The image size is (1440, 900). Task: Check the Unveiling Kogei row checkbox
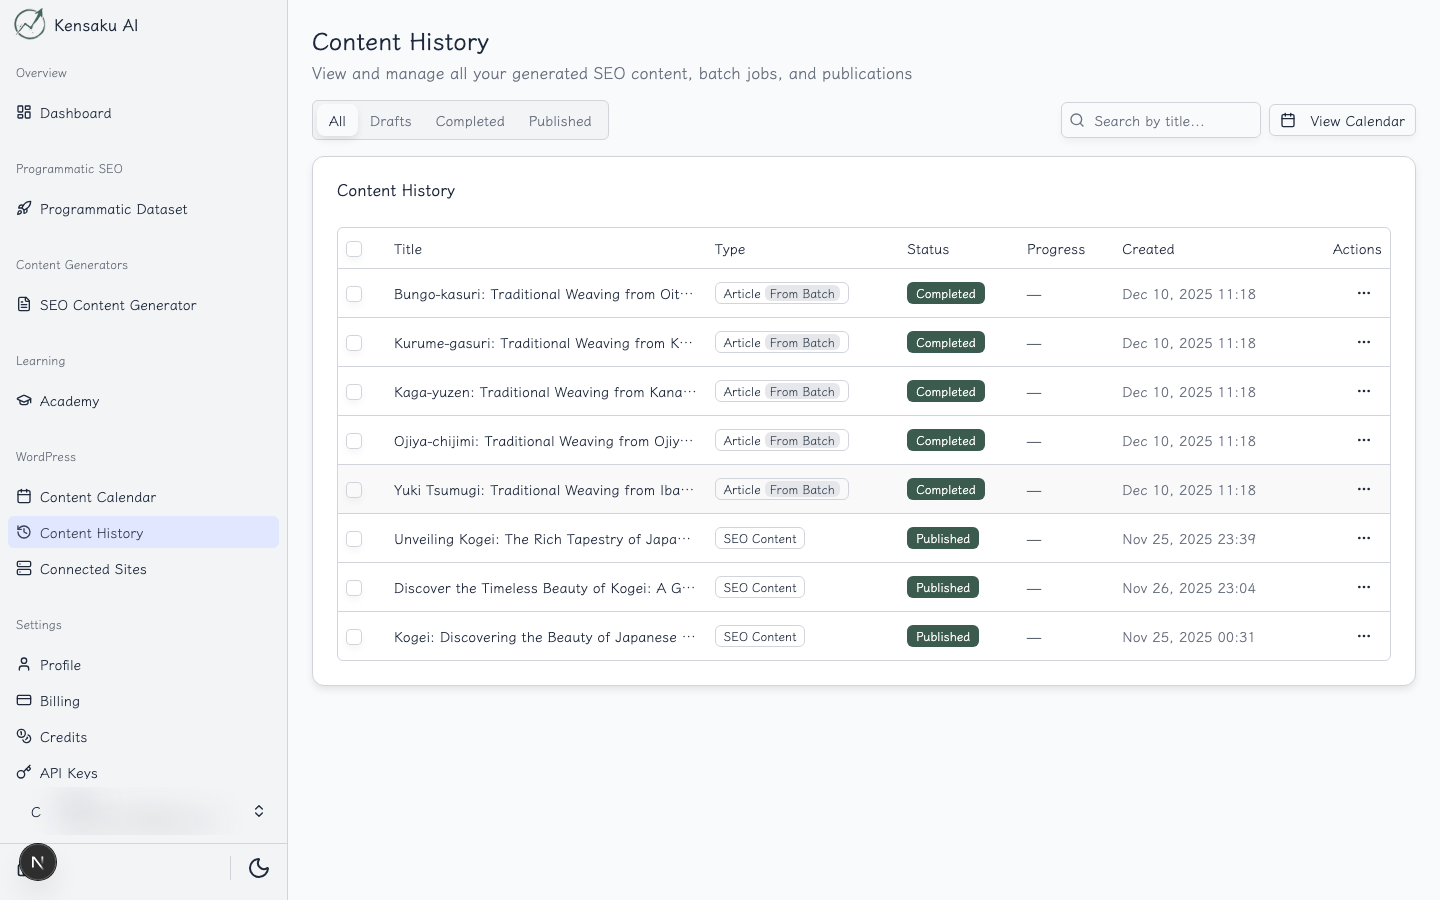pyautogui.click(x=354, y=539)
